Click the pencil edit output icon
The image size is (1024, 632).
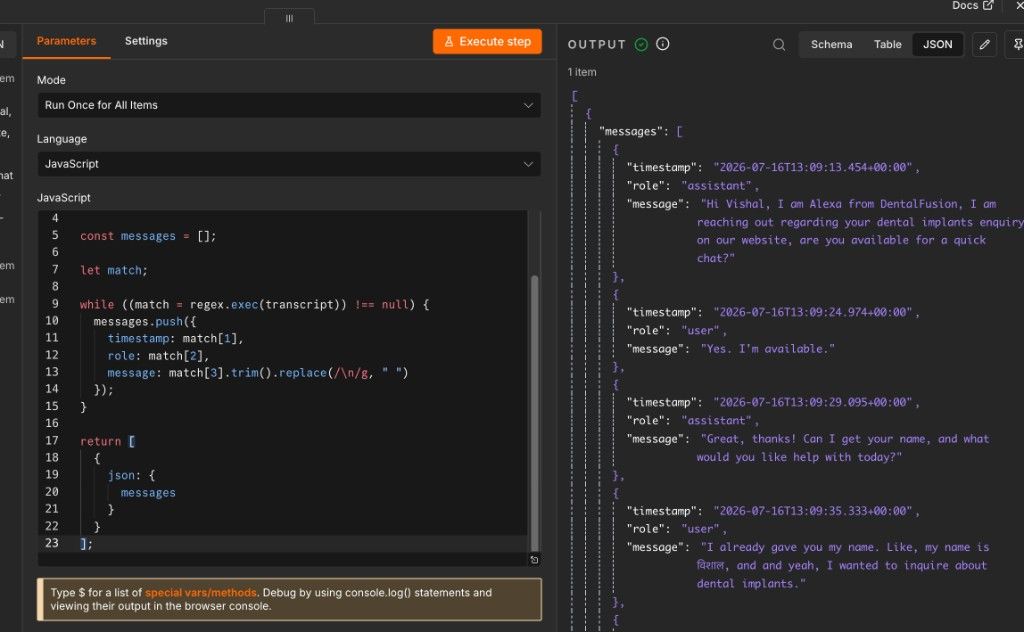tap(984, 44)
